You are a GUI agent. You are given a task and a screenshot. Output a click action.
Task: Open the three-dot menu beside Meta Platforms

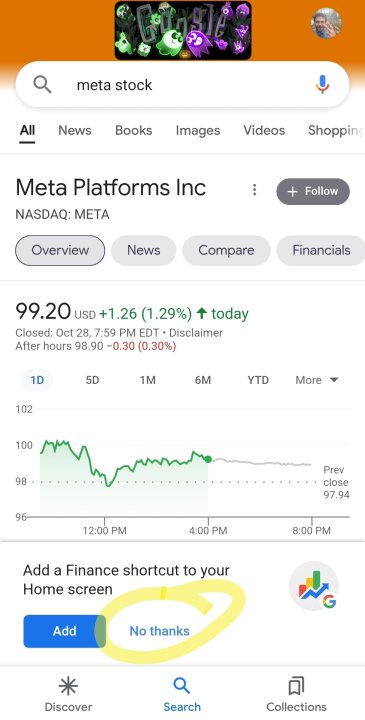pyautogui.click(x=254, y=190)
